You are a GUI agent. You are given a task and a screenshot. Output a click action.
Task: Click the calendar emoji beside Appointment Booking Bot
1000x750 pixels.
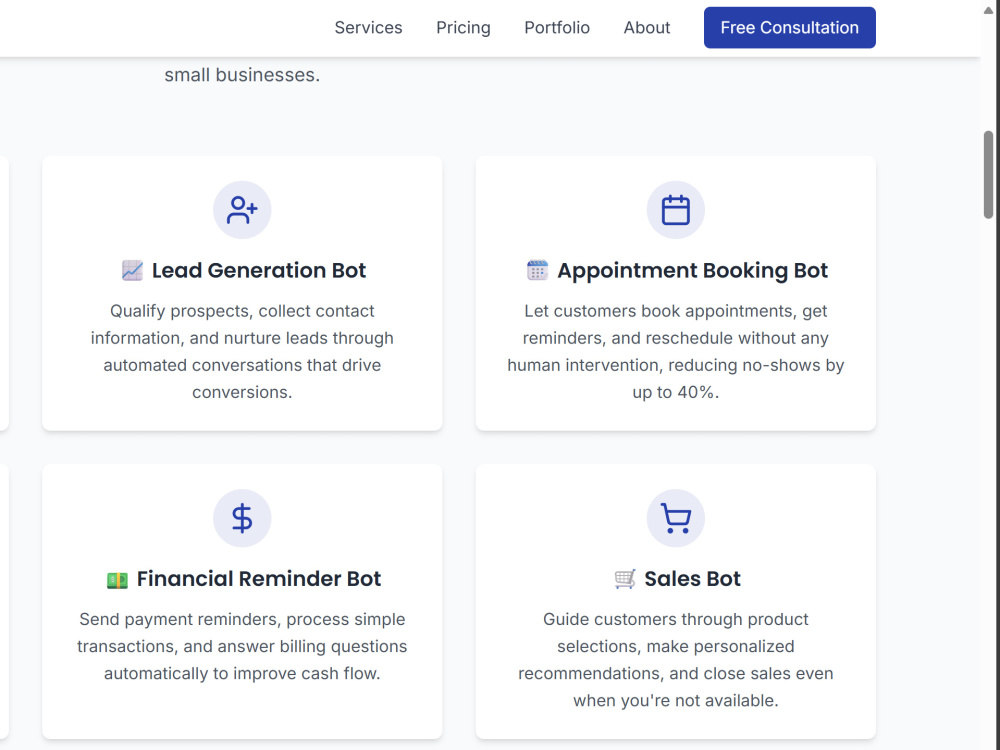tap(537, 270)
